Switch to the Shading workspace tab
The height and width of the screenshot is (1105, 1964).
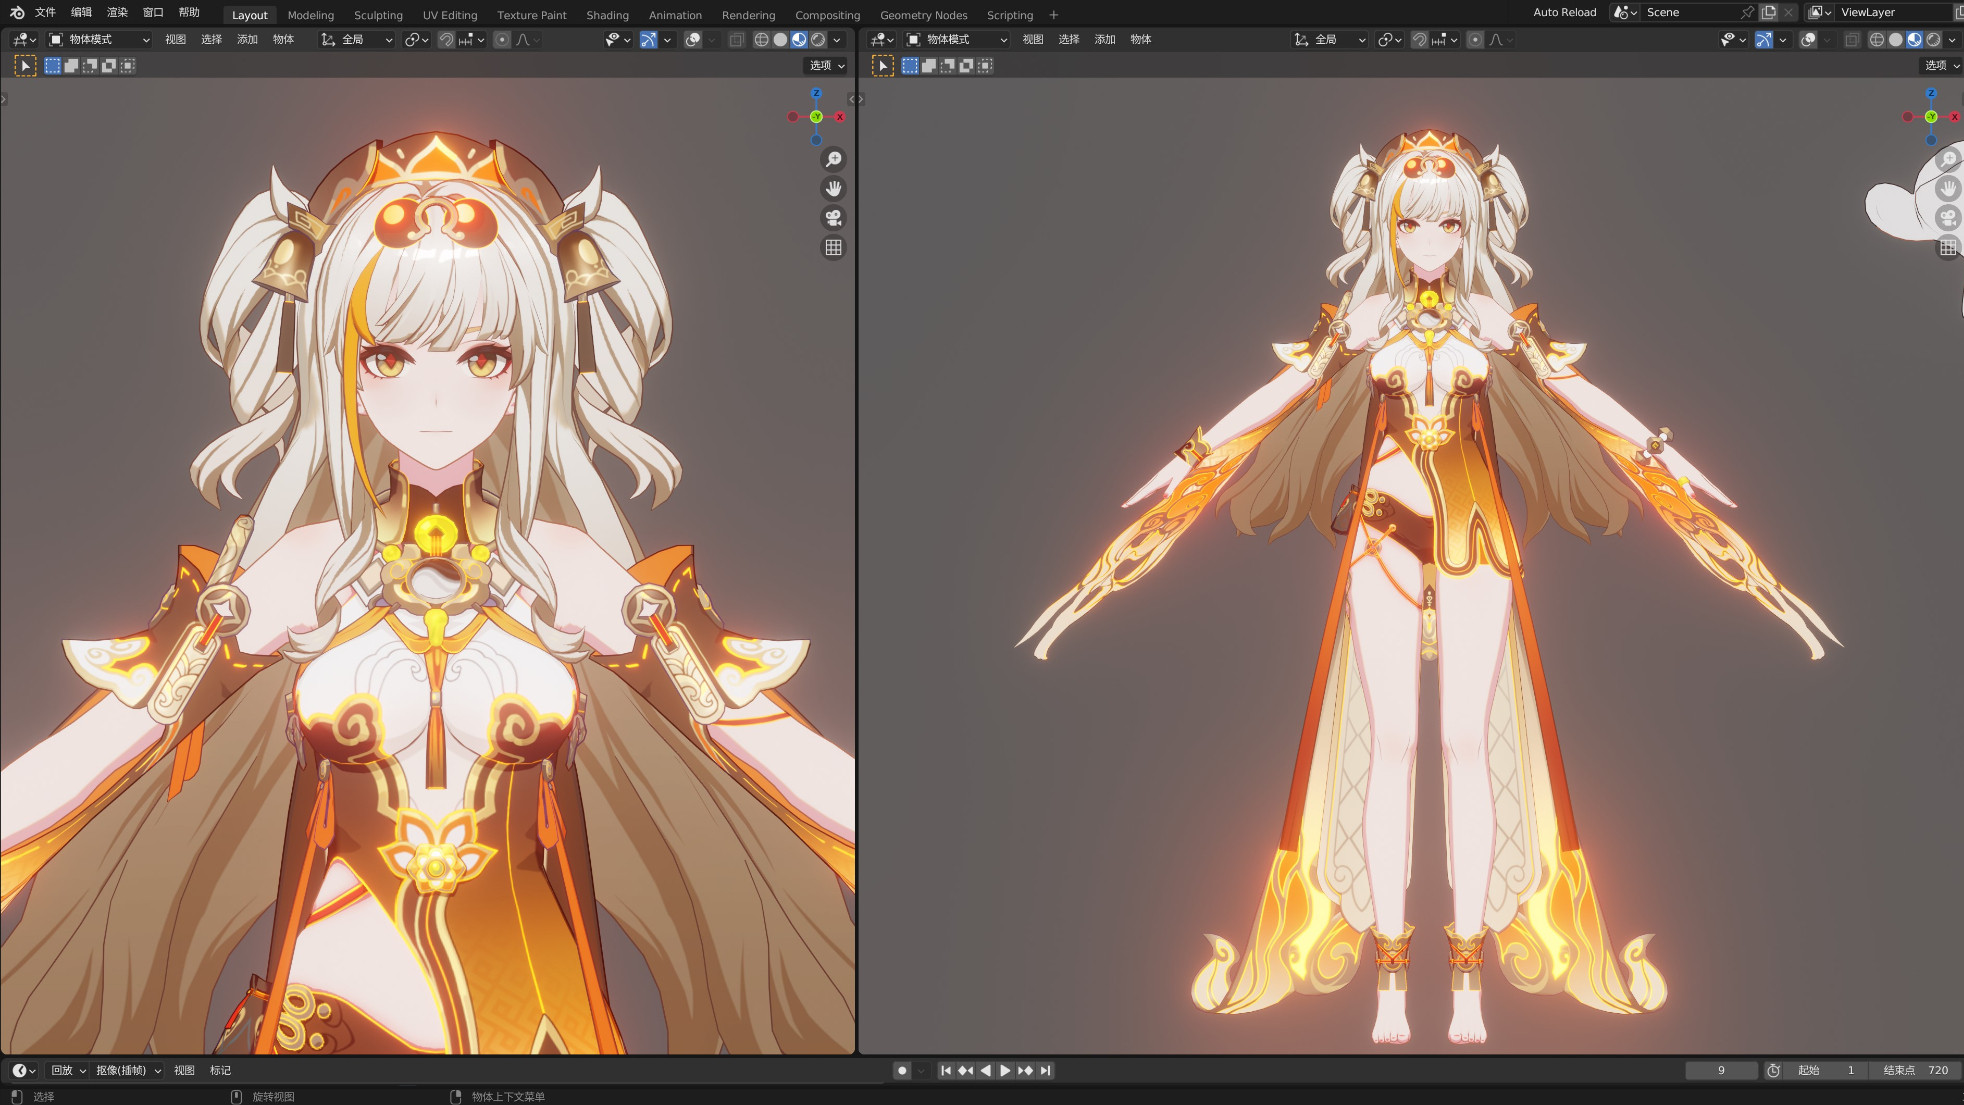tap(607, 15)
